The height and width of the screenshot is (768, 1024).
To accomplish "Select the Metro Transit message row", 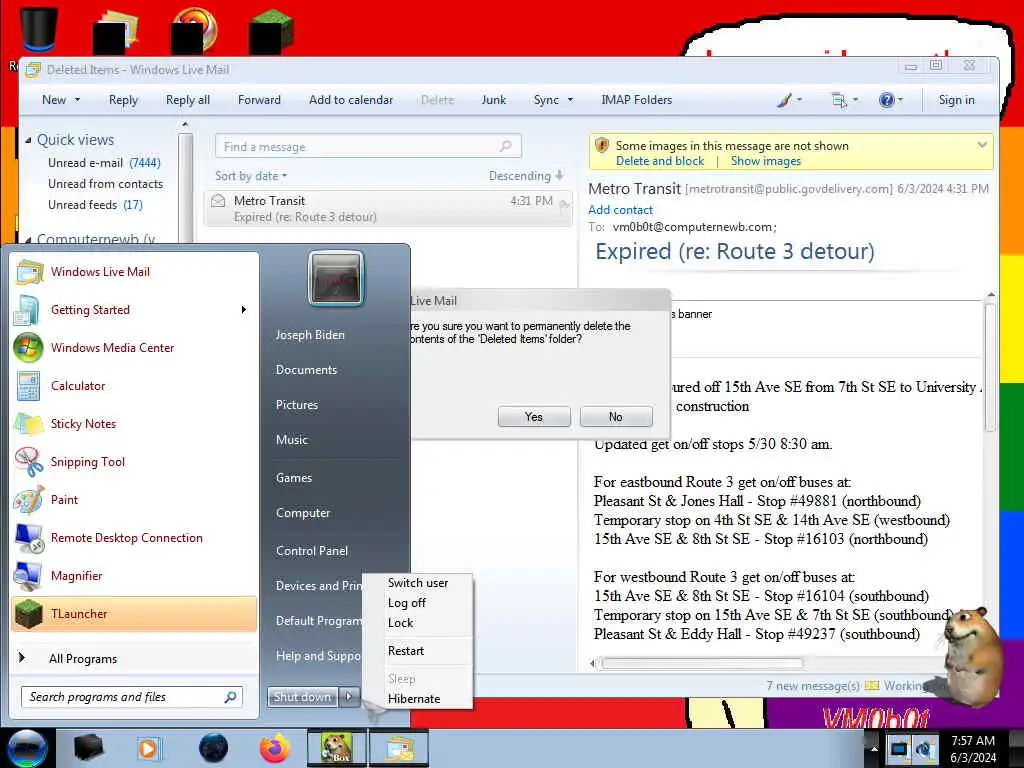I will 388,208.
